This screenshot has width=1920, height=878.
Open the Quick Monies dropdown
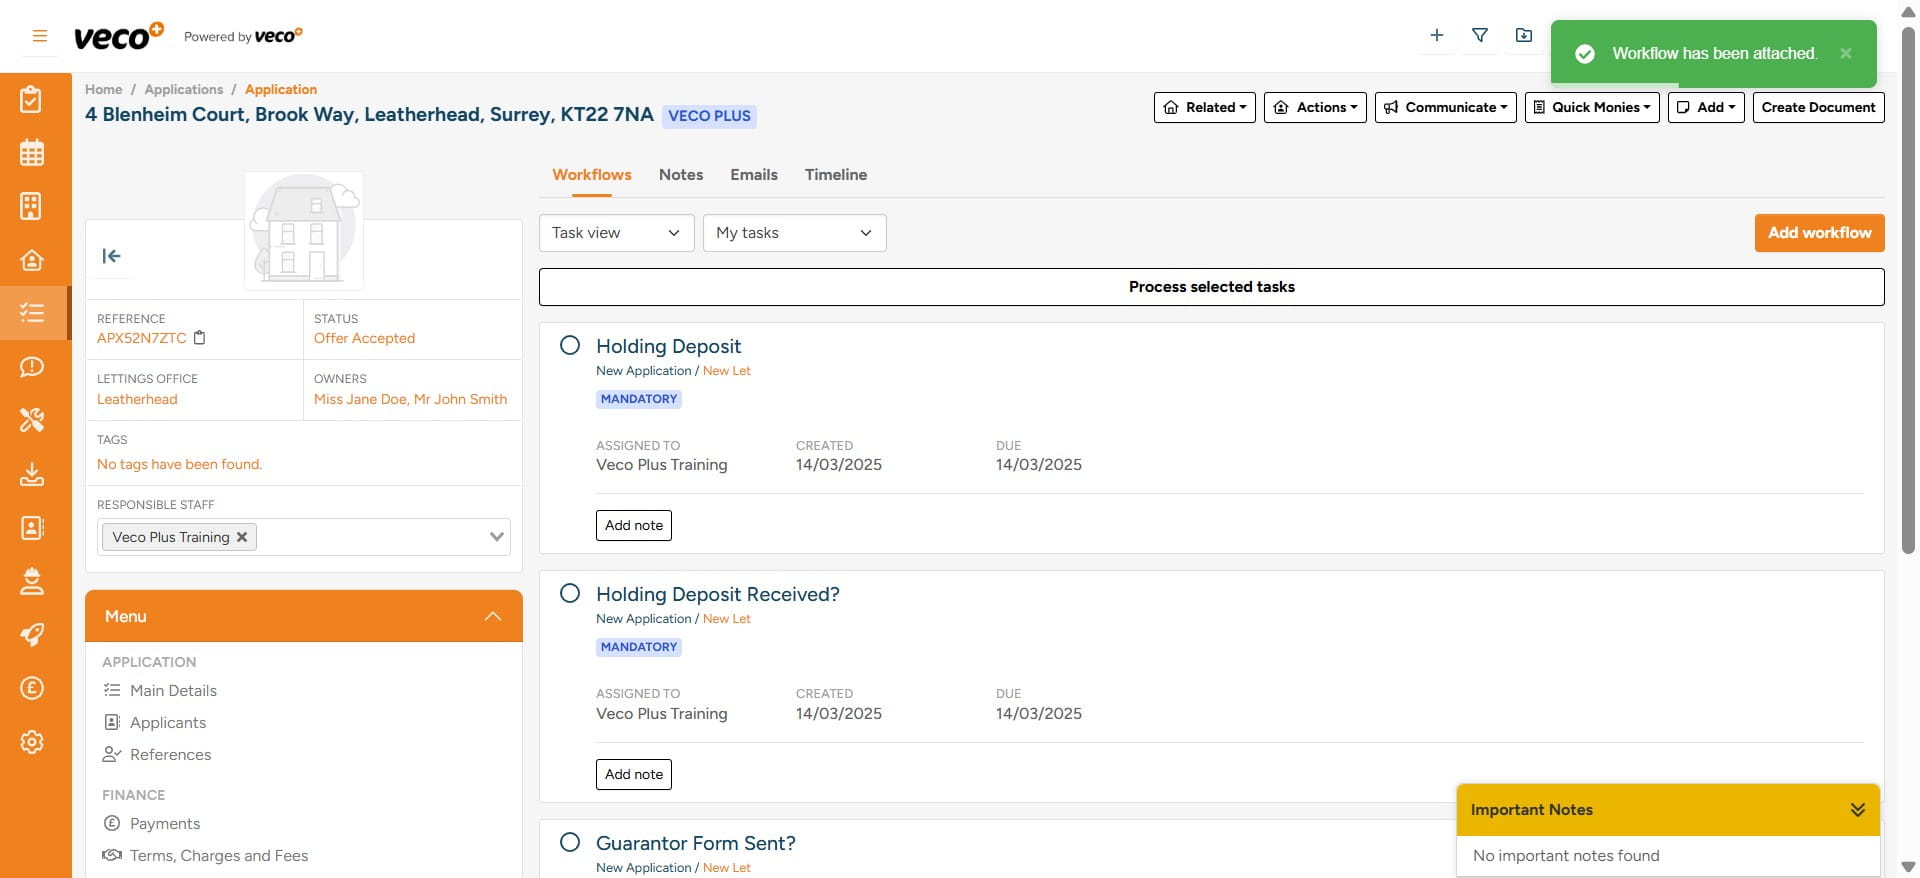click(x=1592, y=107)
